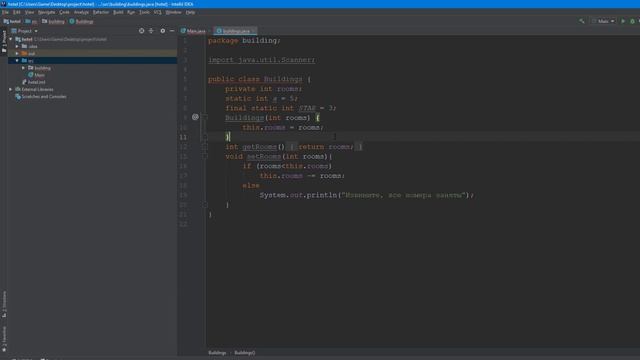The image size is (640, 360).
Task: Open the File menu
Action: pos(5,12)
